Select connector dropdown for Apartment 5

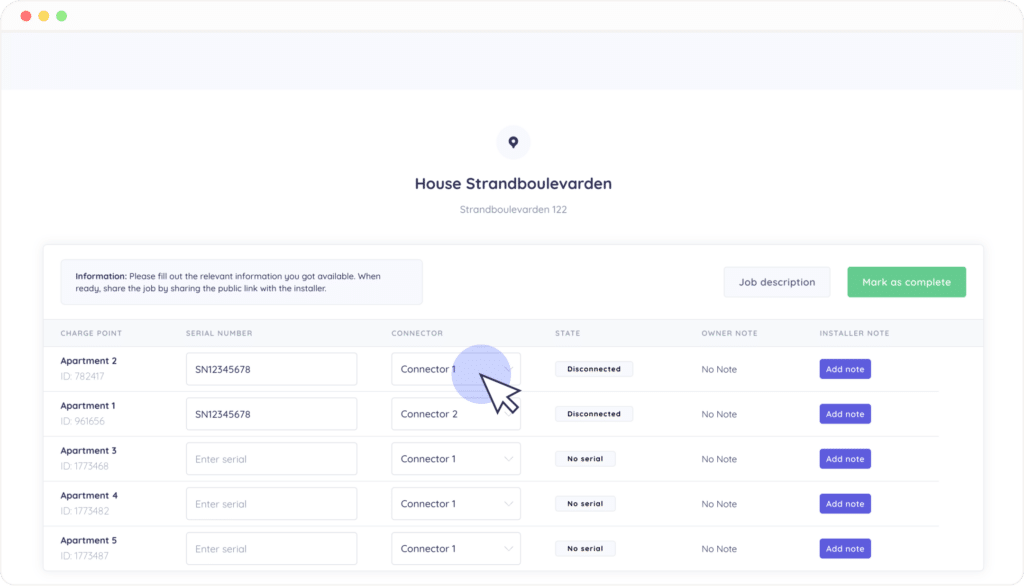pos(455,549)
